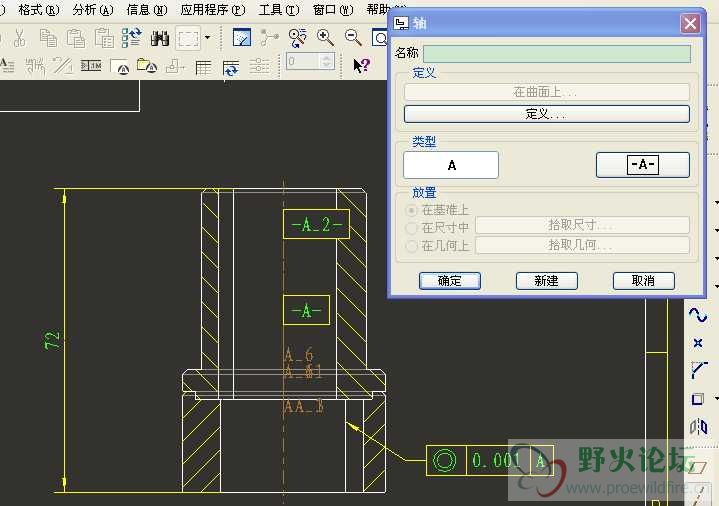Expand the dropdown beside the square edge tool
Screen dimensions: 719x506
(716, 399)
